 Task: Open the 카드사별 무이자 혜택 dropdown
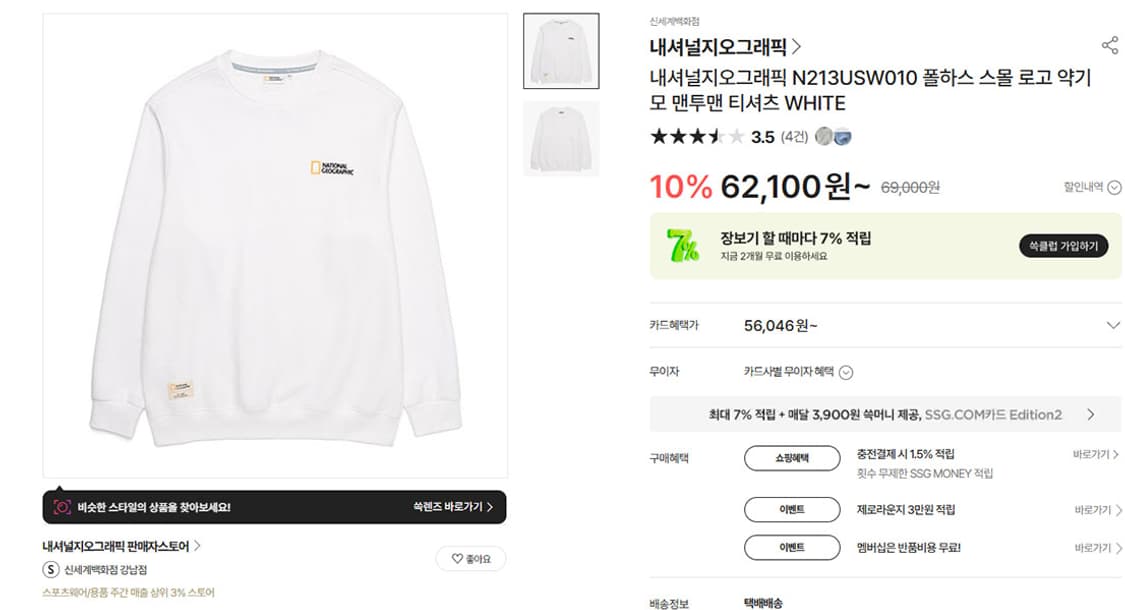point(846,371)
